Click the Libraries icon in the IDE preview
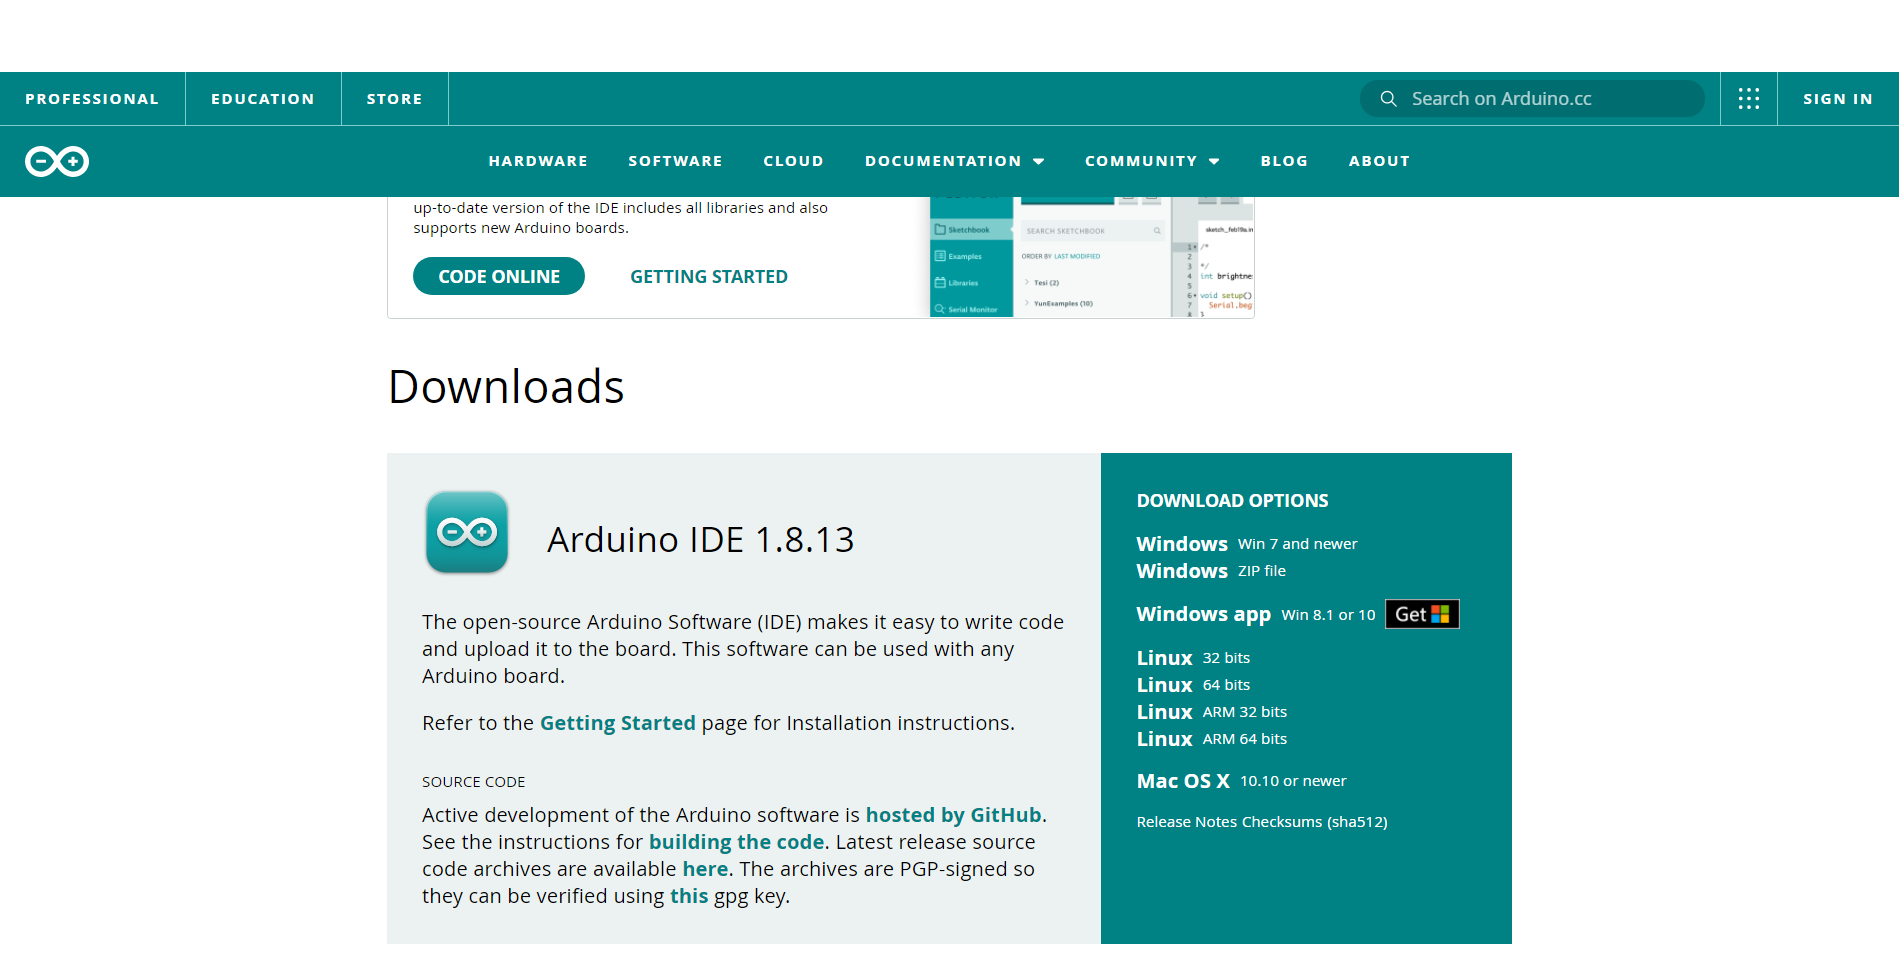This screenshot has width=1899, height=960. (938, 282)
